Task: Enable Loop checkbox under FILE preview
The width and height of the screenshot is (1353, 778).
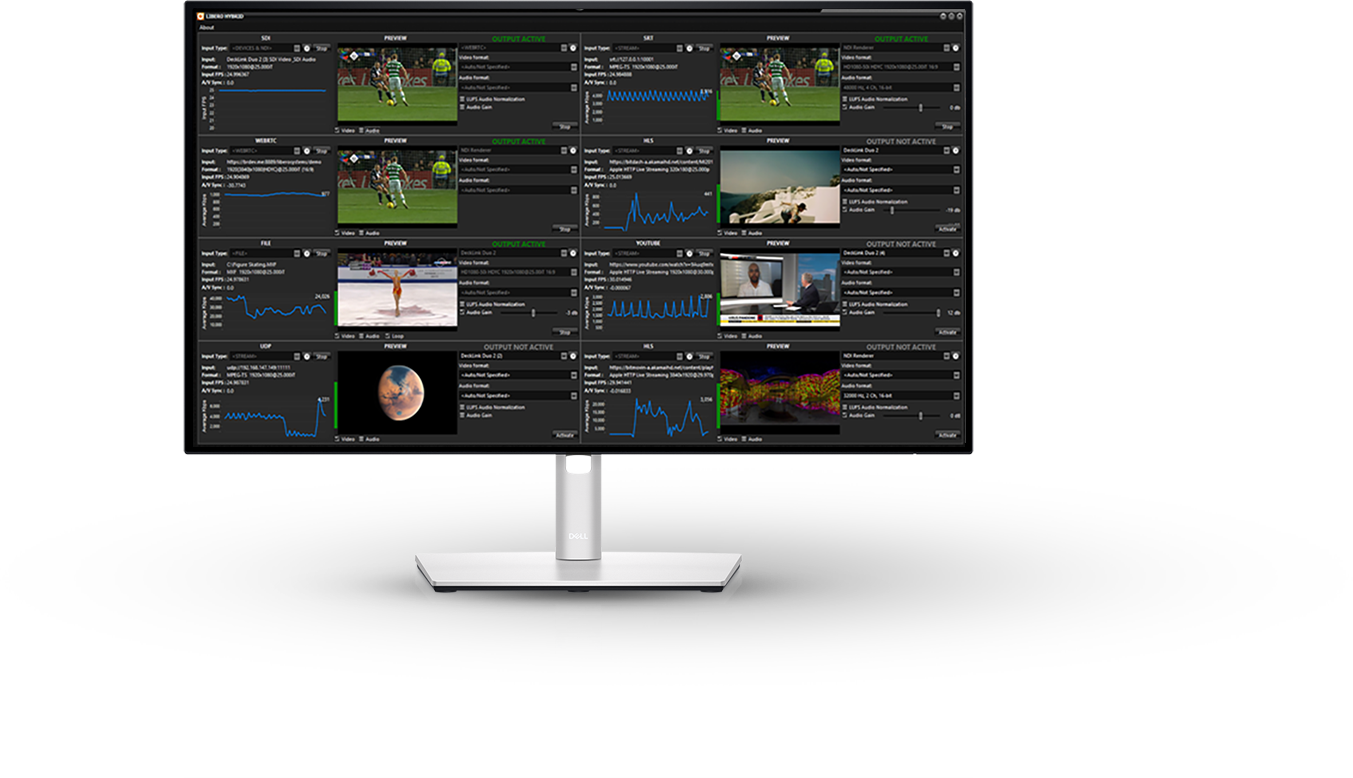Action: click(388, 335)
